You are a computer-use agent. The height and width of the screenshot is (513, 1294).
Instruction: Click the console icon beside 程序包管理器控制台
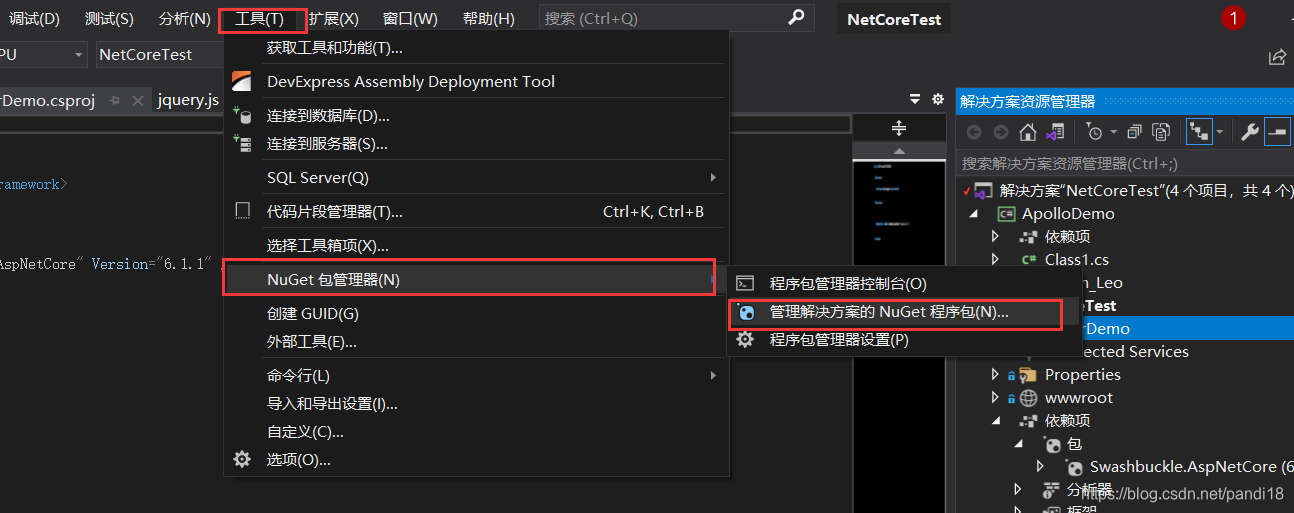click(744, 284)
